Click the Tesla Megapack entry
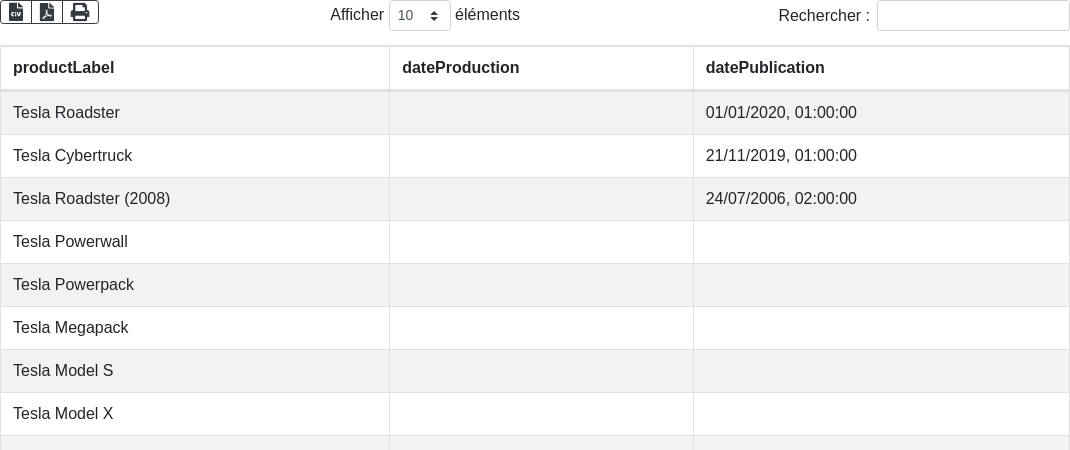Image resolution: width=1070 pixels, height=450 pixels. click(70, 328)
